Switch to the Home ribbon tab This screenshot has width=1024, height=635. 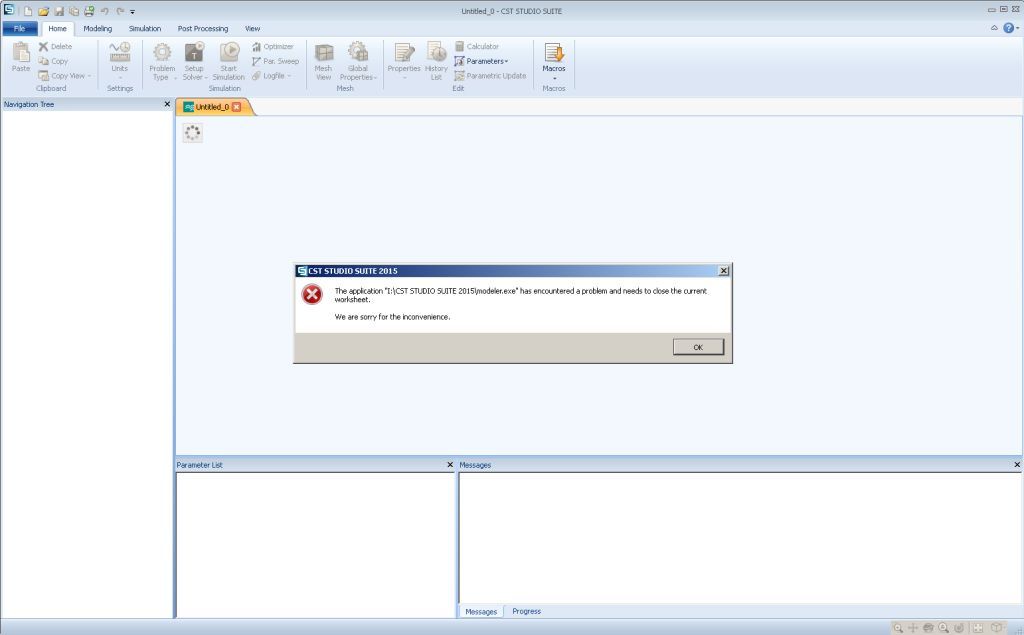point(57,29)
